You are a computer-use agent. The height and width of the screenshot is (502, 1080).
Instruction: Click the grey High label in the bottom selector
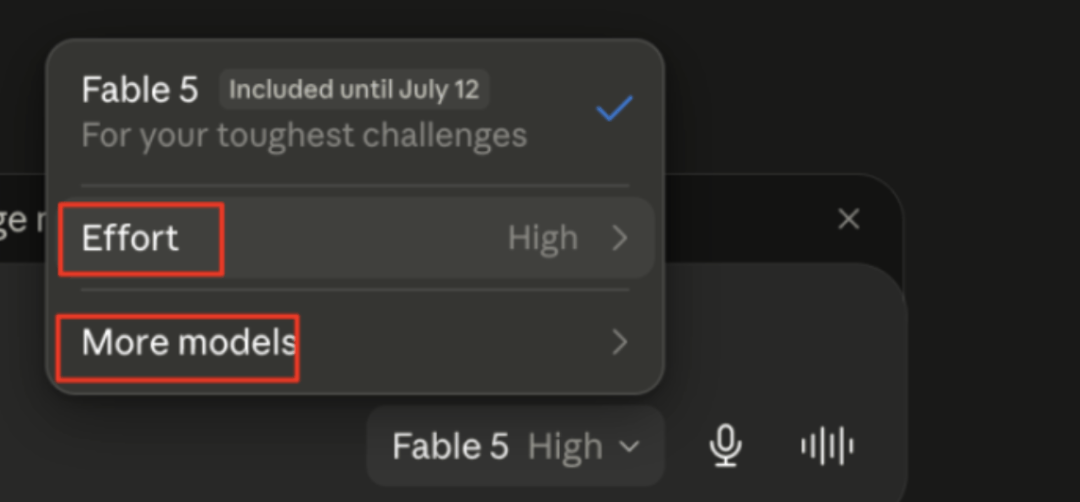(565, 447)
